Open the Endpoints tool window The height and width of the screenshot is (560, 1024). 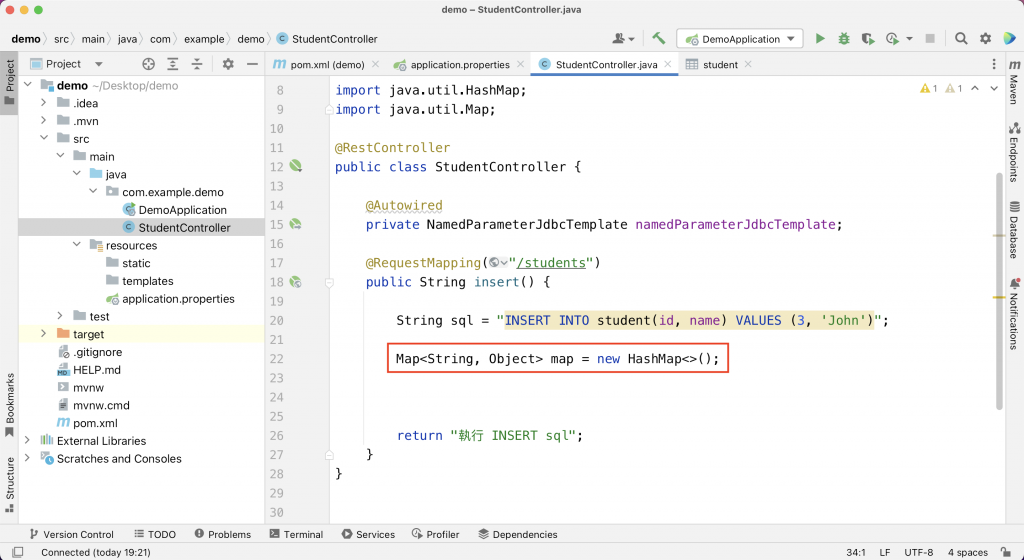[1014, 151]
